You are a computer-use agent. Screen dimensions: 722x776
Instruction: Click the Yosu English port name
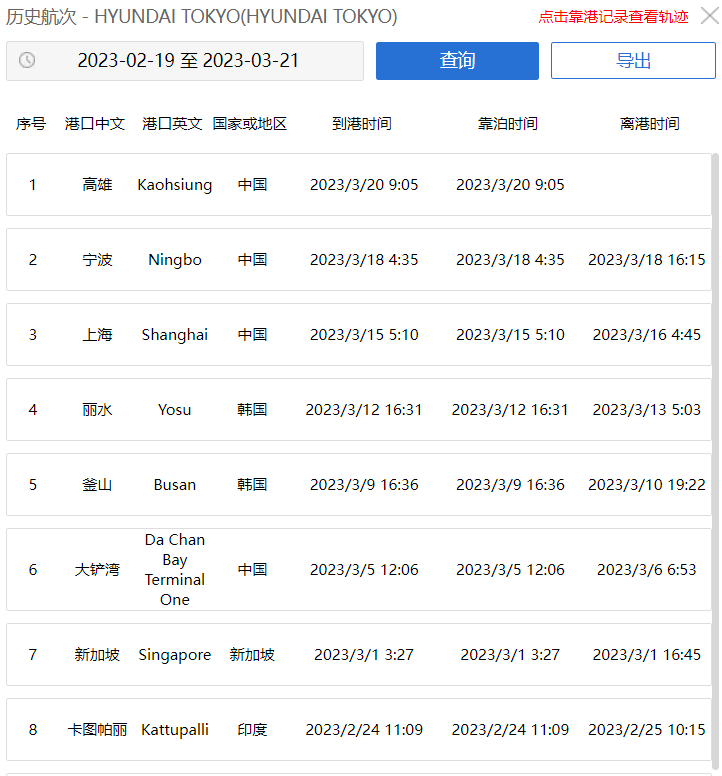click(x=175, y=410)
